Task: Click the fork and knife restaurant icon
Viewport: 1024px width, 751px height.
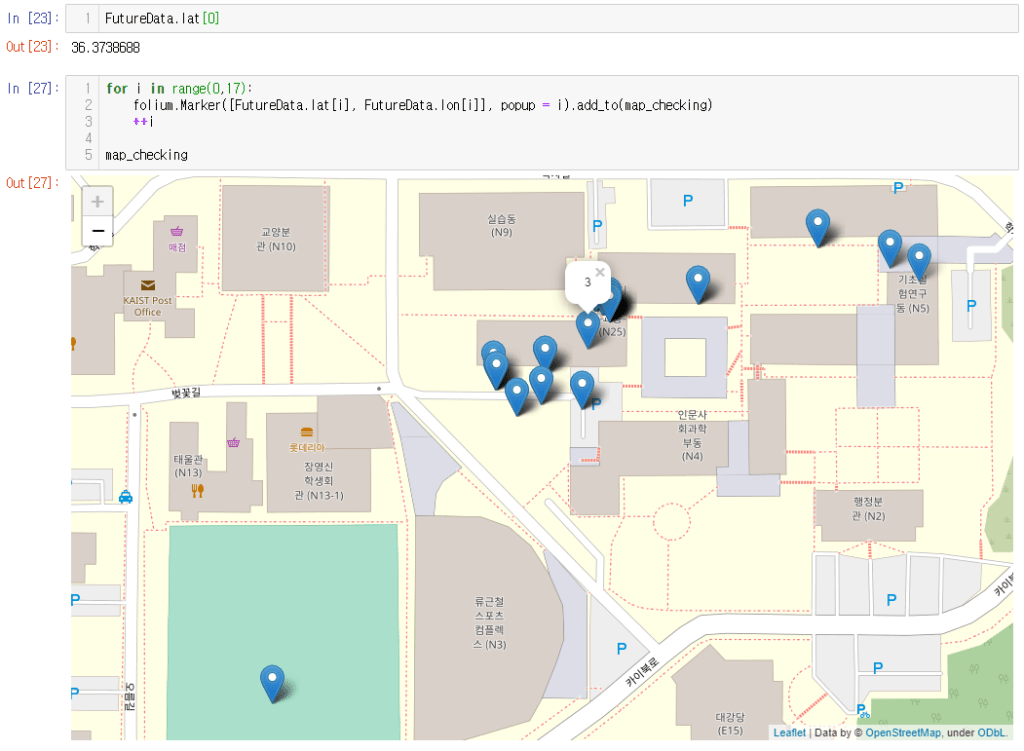Action: click(197, 490)
